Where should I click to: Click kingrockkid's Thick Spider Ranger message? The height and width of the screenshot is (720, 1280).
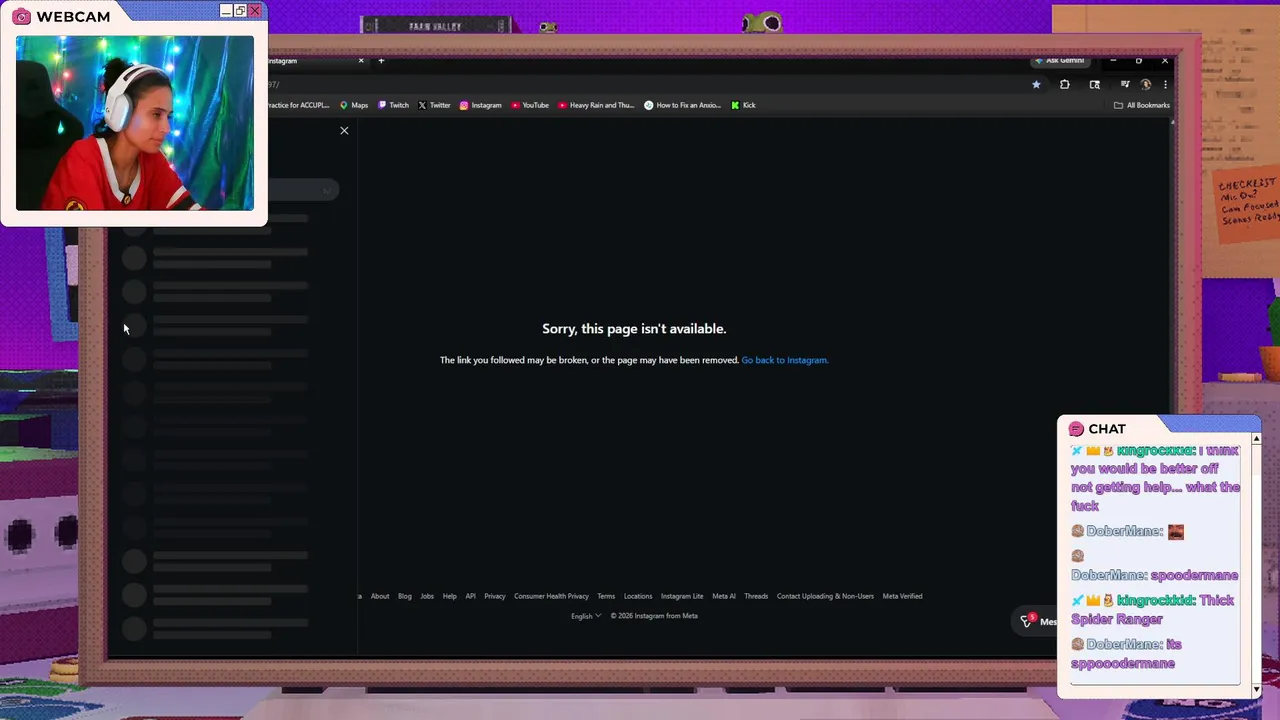[1153, 609]
